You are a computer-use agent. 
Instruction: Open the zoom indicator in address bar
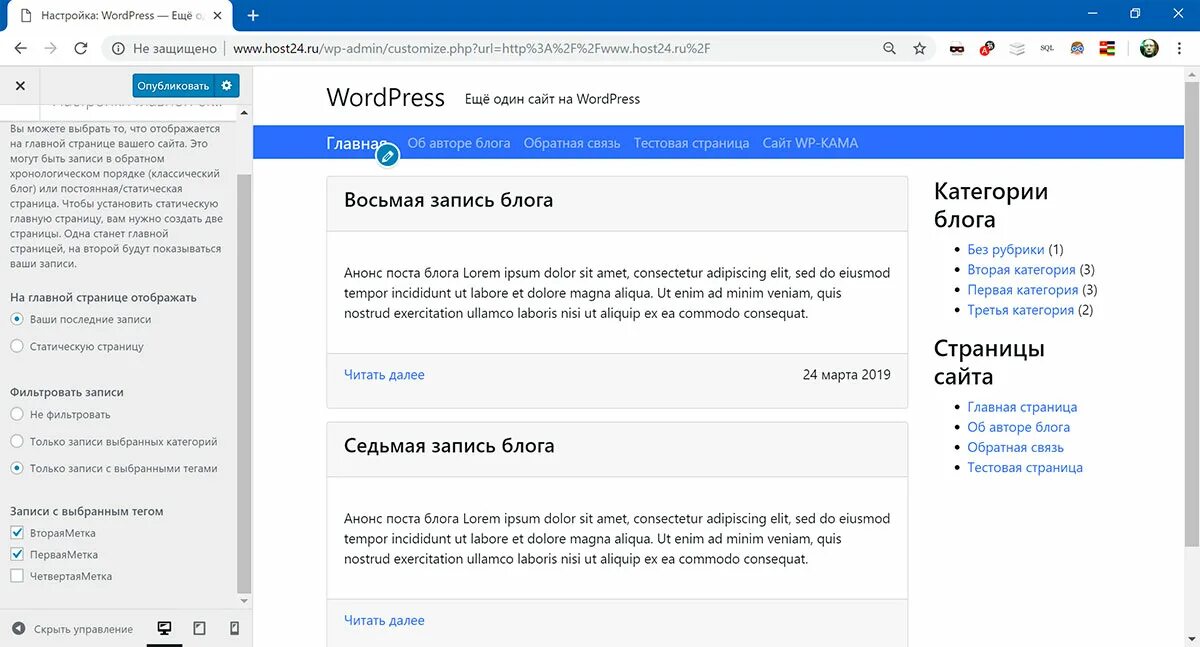[x=890, y=48]
